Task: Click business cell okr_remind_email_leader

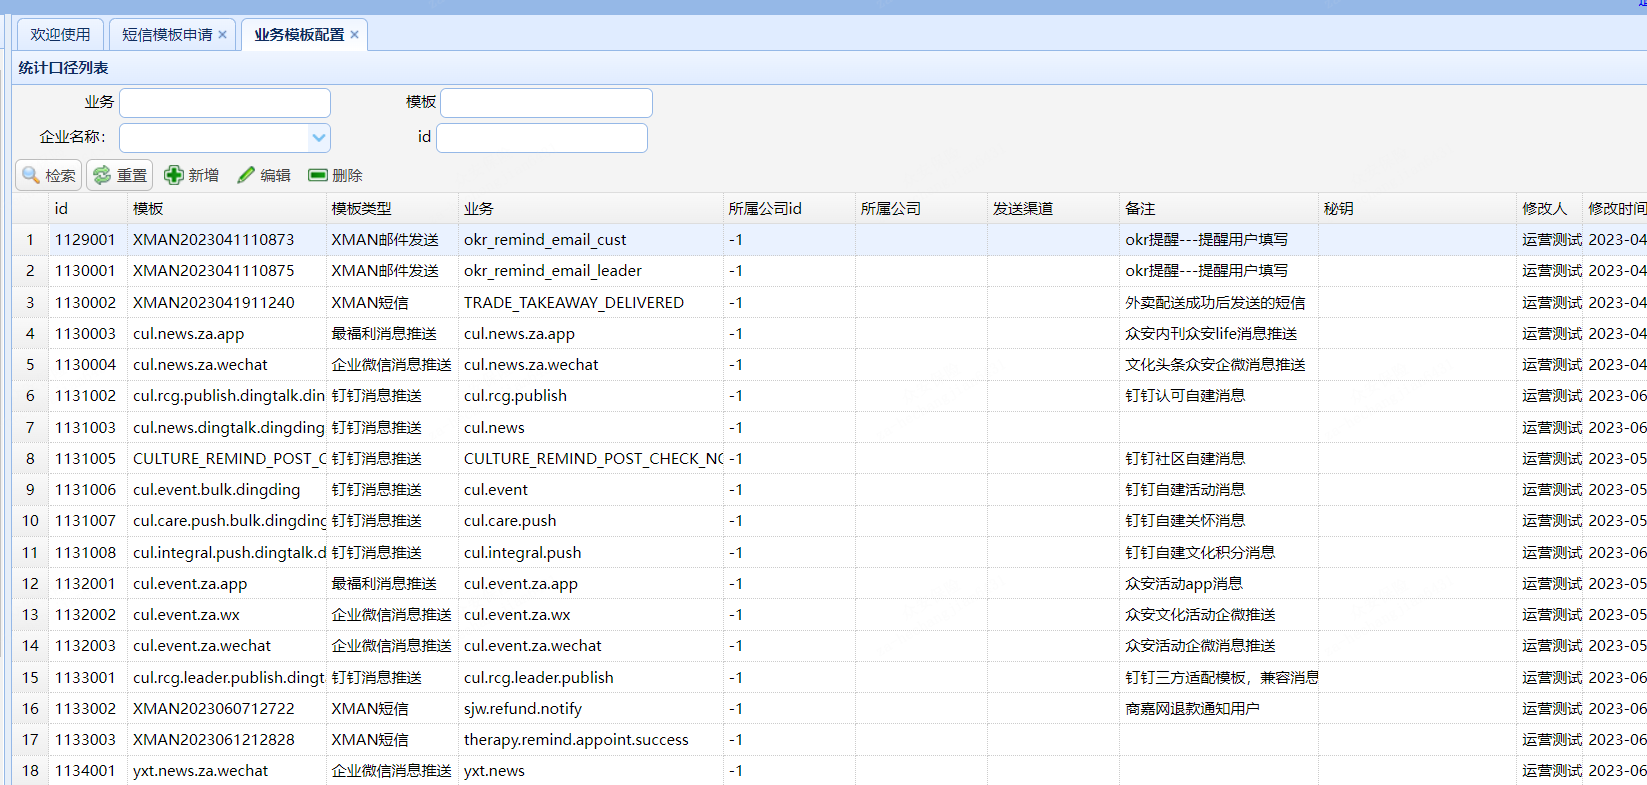Action: [591, 270]
